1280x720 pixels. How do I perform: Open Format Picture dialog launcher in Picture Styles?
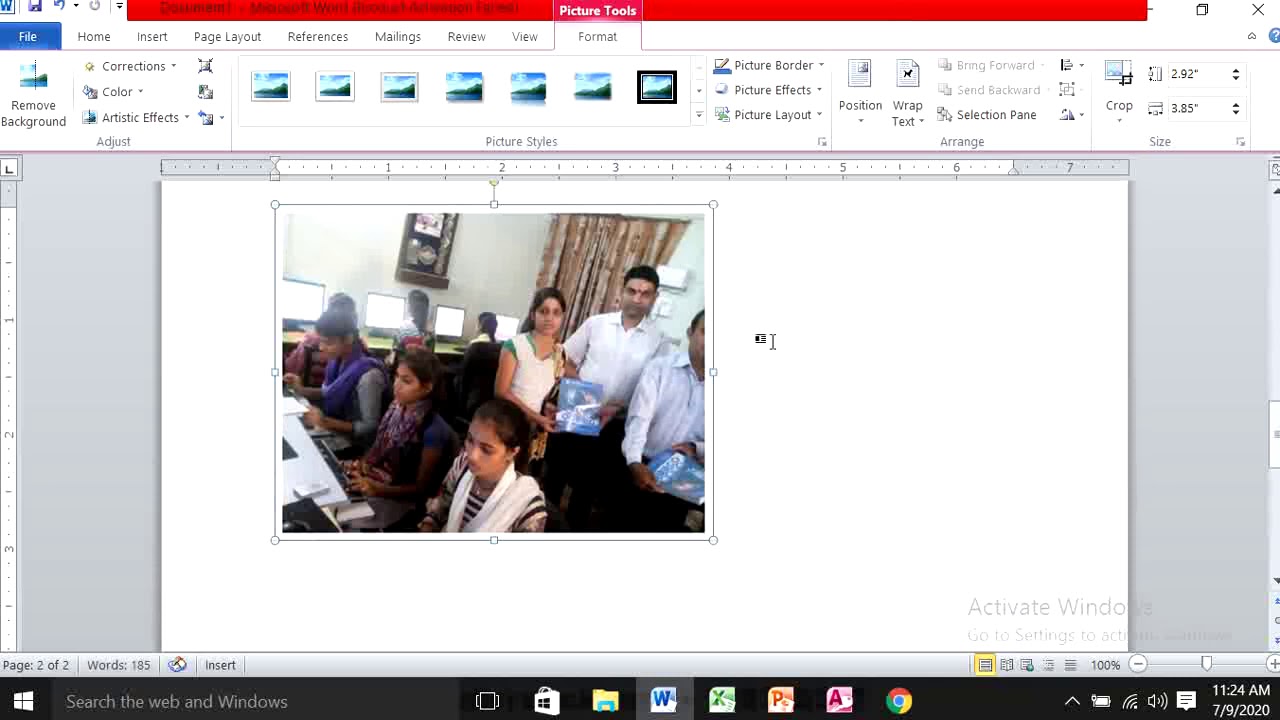pos(822,142)
